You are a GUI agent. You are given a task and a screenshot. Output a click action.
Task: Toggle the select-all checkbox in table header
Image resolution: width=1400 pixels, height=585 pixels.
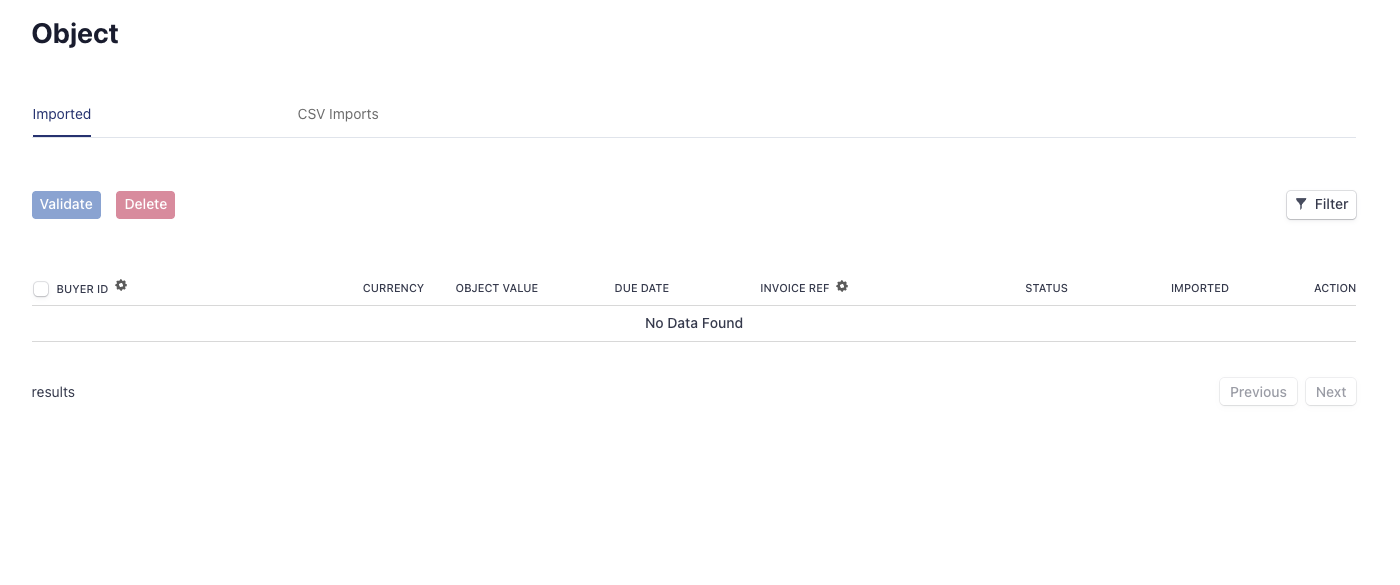pyautogui.click(x=41, y=289)
